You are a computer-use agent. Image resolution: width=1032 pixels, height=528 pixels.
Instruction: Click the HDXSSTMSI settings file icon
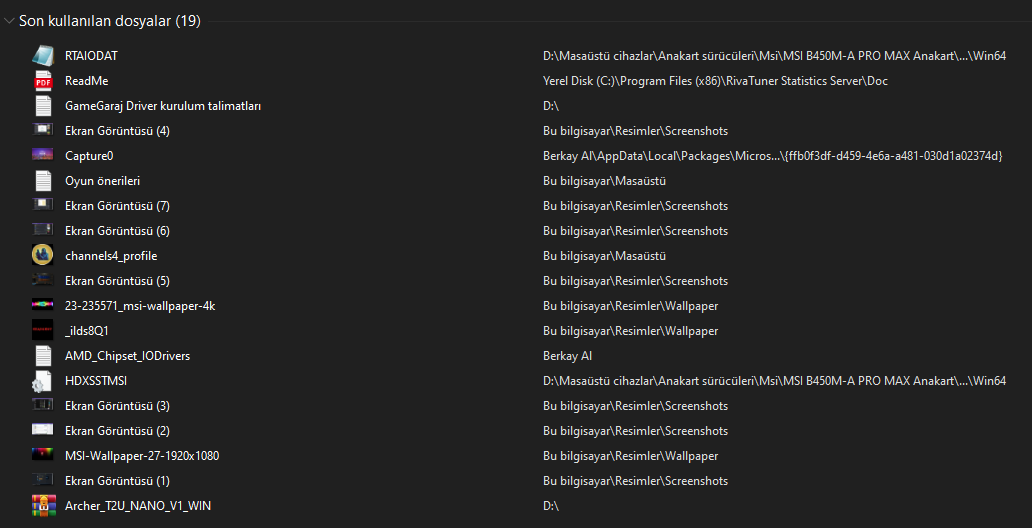click(43, 381)
